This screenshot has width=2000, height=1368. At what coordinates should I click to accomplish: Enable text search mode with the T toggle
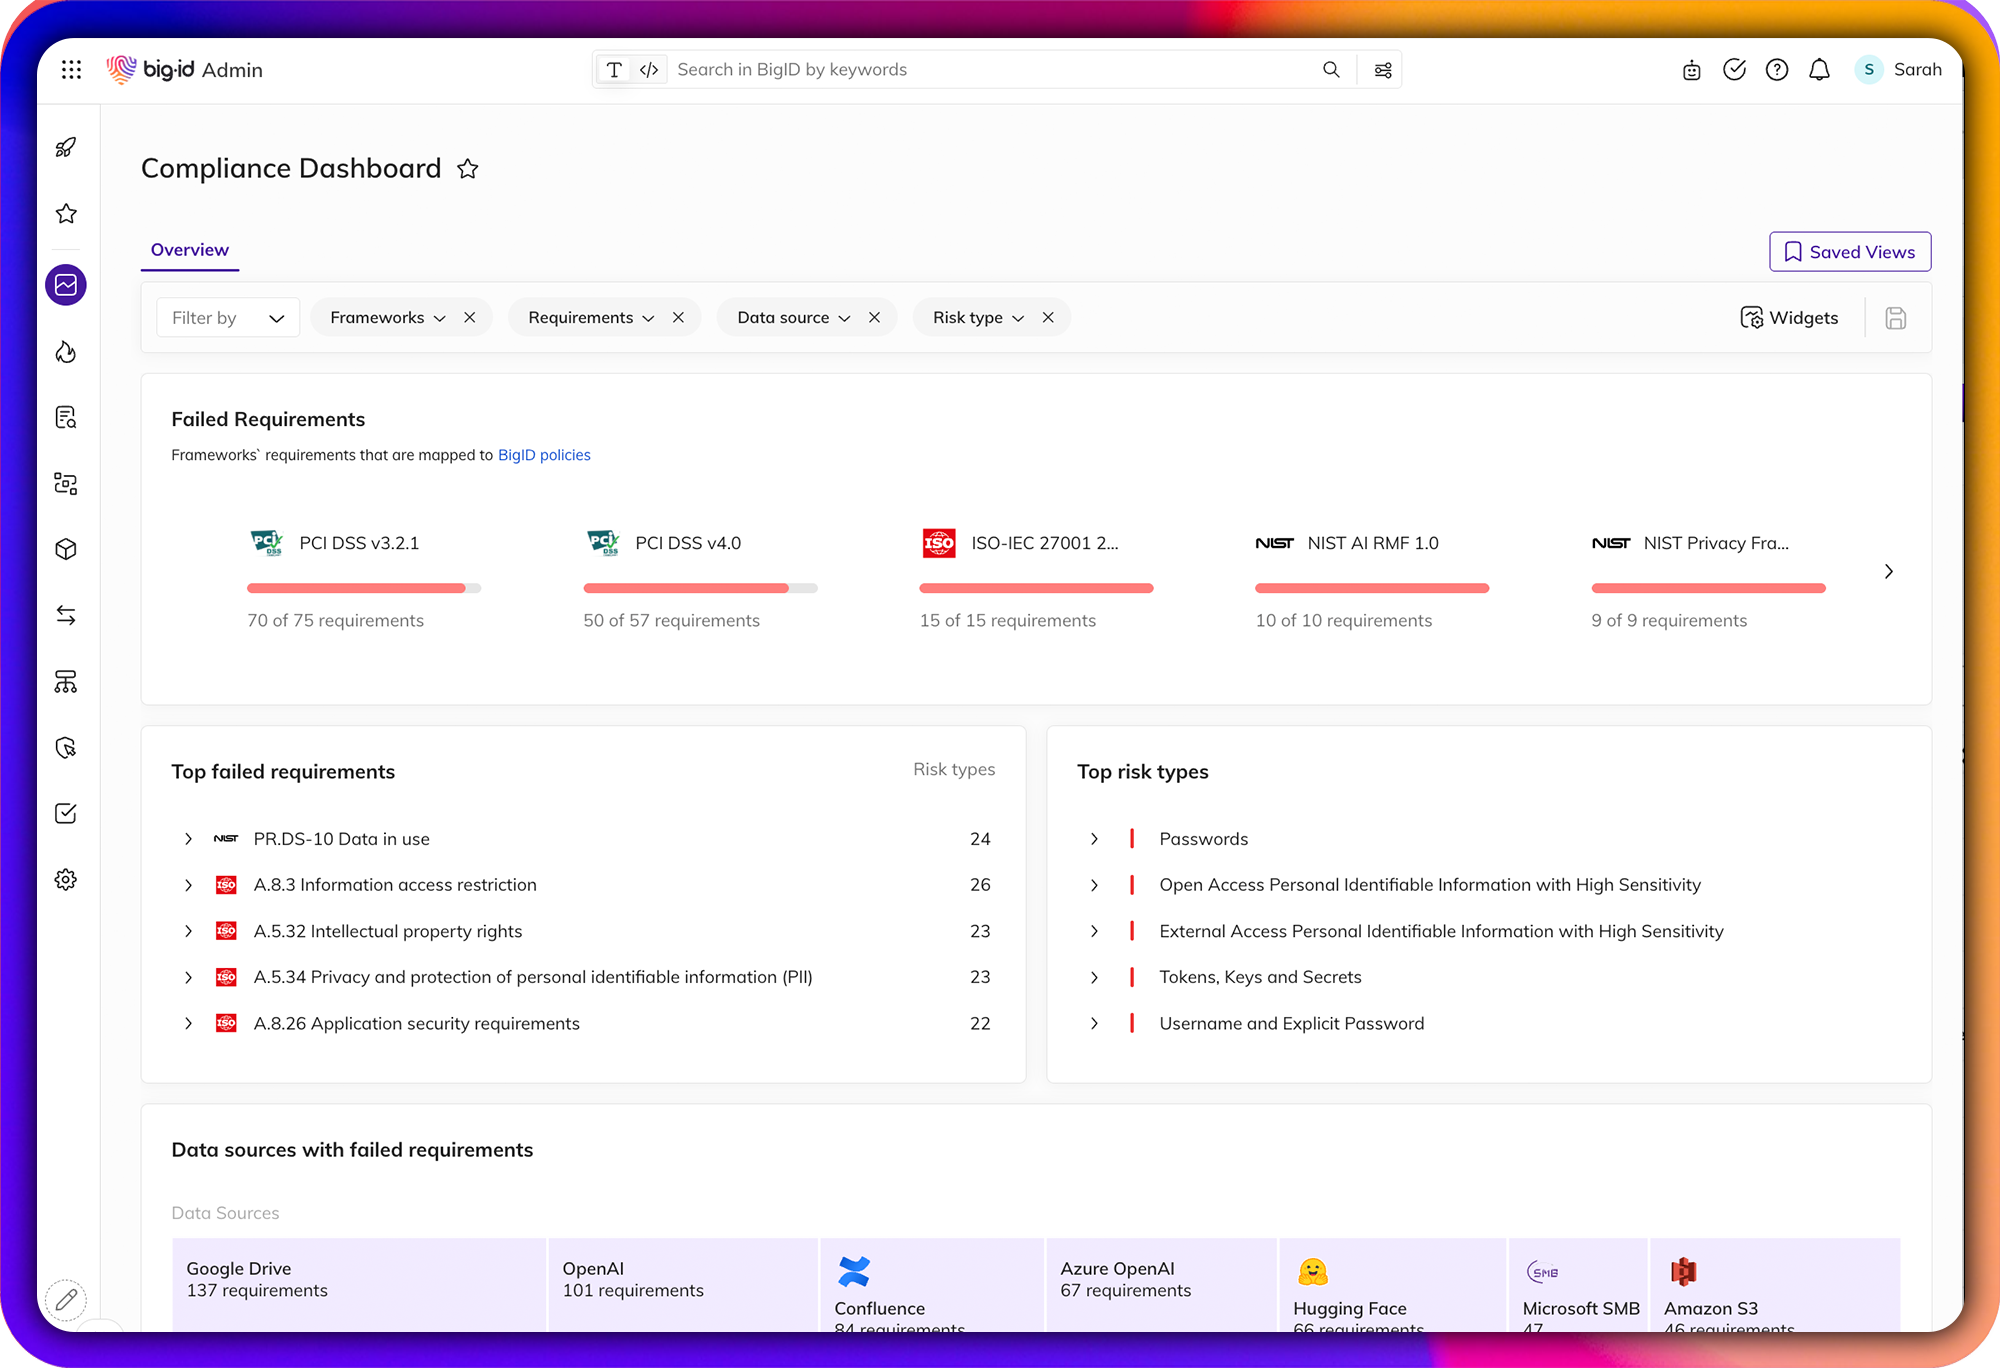[614, 69]
